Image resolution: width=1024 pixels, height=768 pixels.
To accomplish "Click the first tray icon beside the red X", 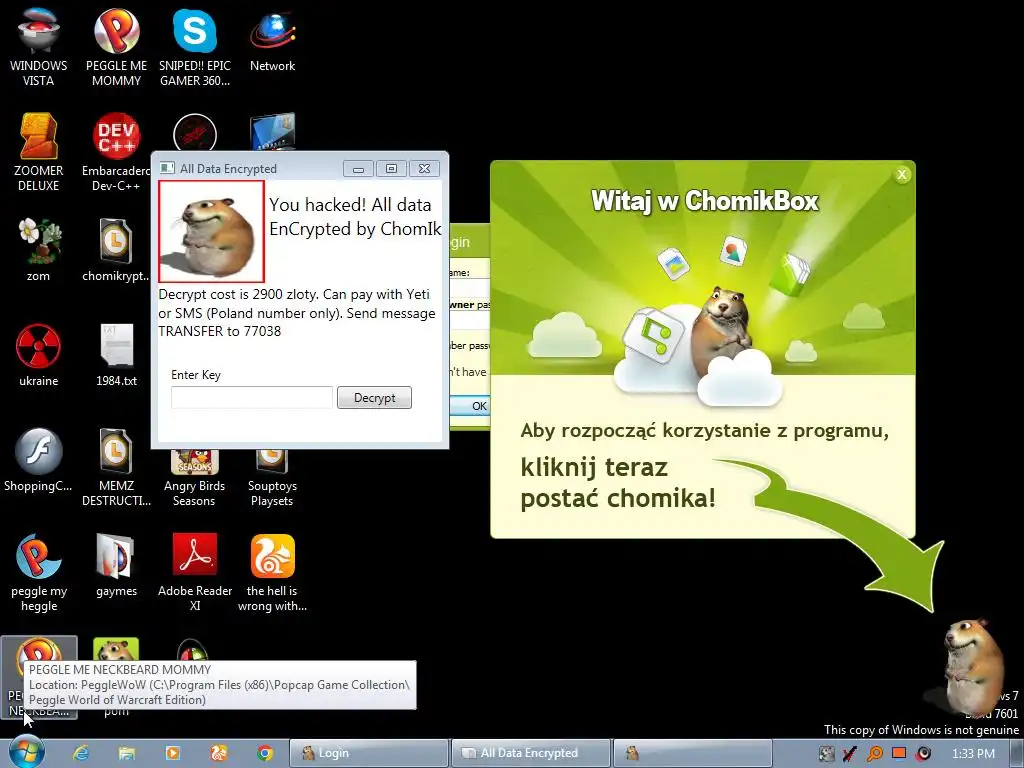I will click(x=826, y=754).
